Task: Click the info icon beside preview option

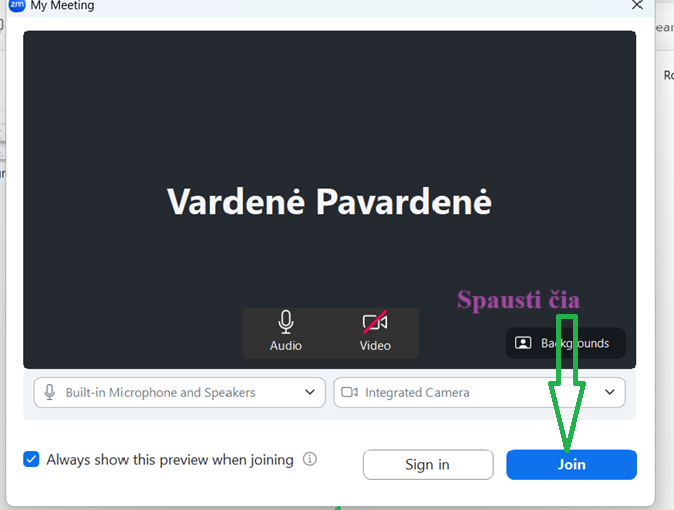Action: point(309,459)
